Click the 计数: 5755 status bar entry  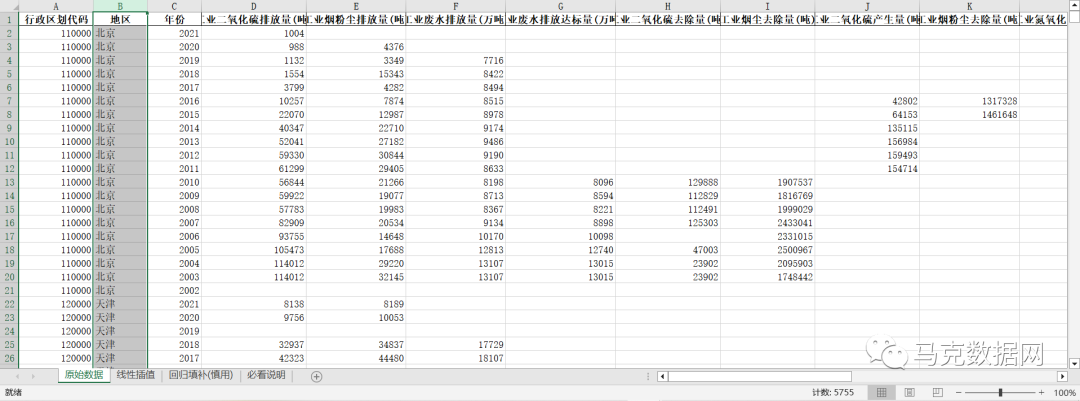coord(833,392)
